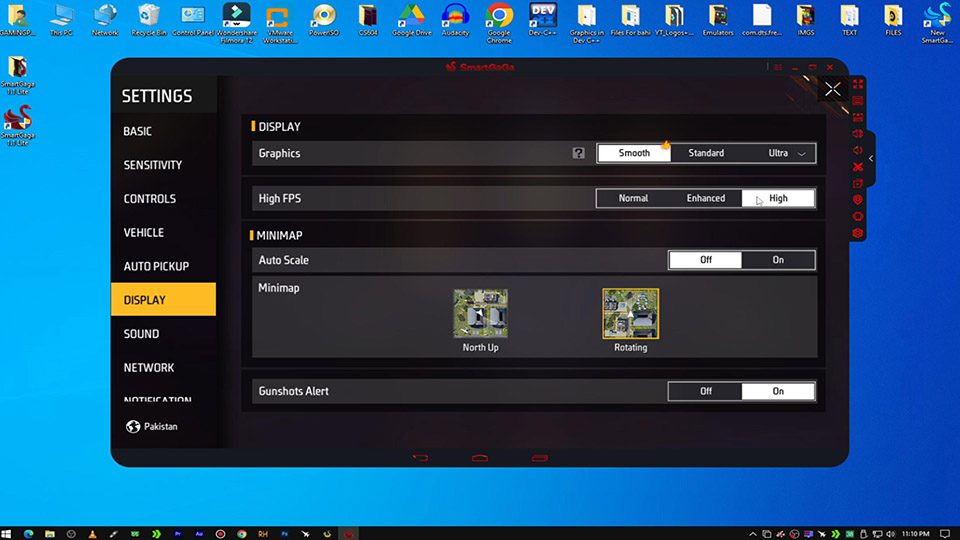Change the Pakistan region selector
The height and width of the screenshot is (540, 960).
pos(152,426)
